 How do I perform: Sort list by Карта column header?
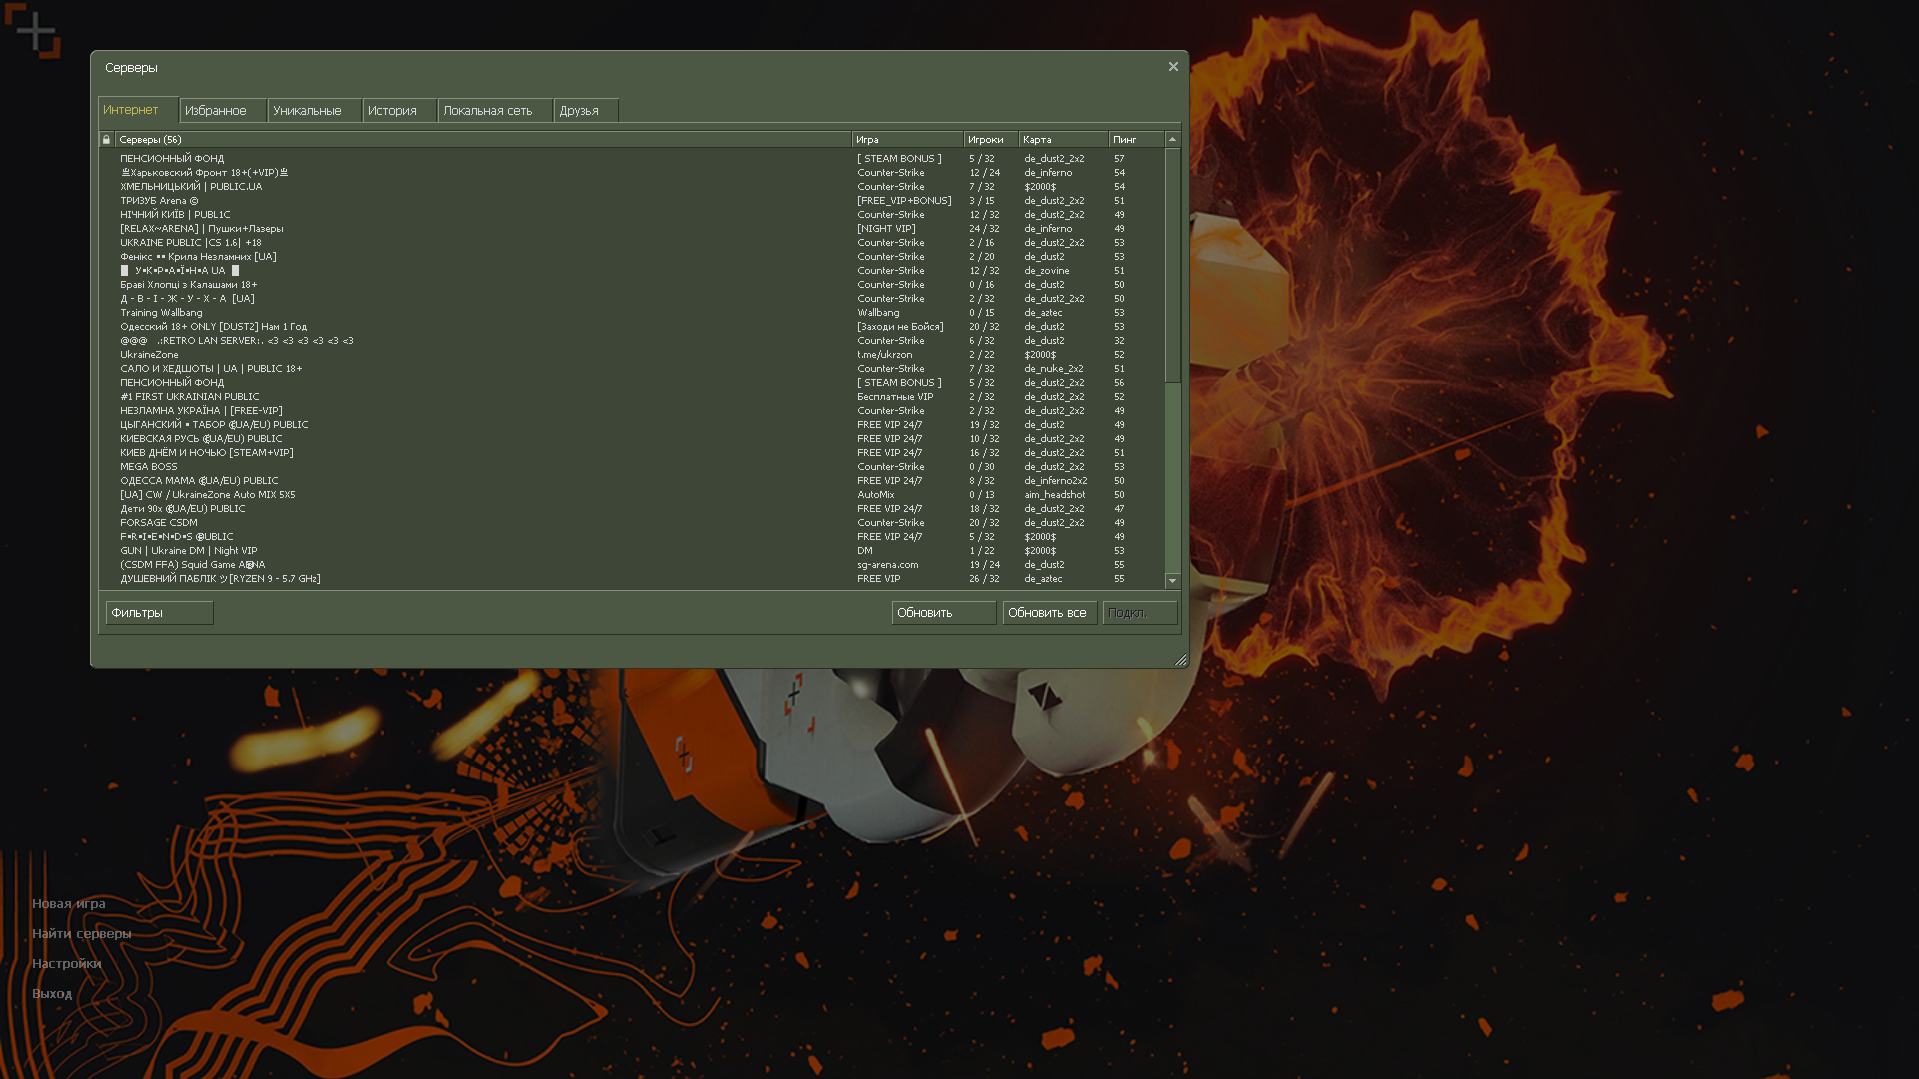point(1062,140)
